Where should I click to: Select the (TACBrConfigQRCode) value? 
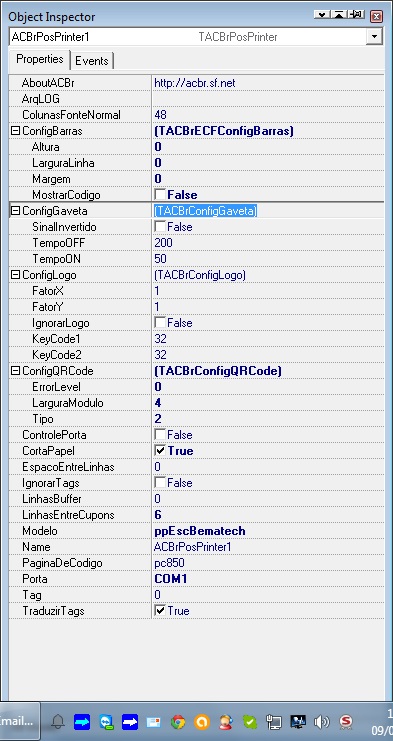click(218, 371)
